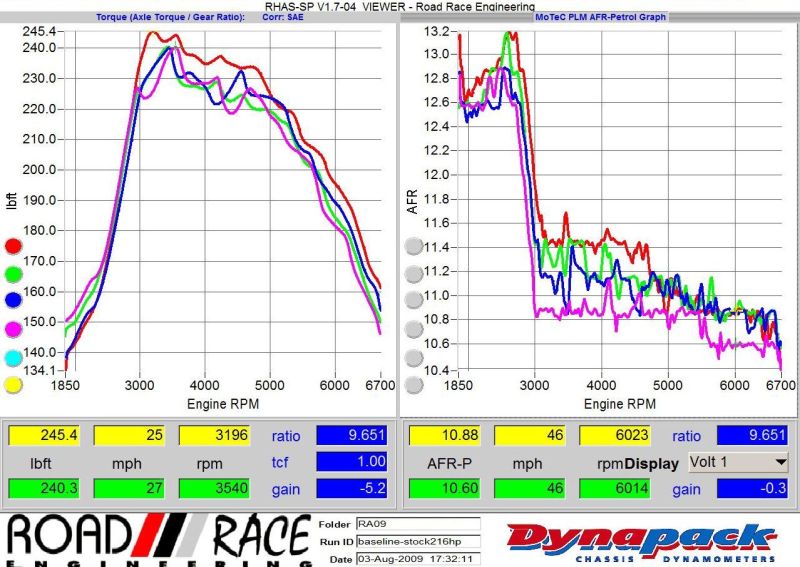Toggle the top gray circle on AFR graph
800x567 pixels.
coord(413,246)
